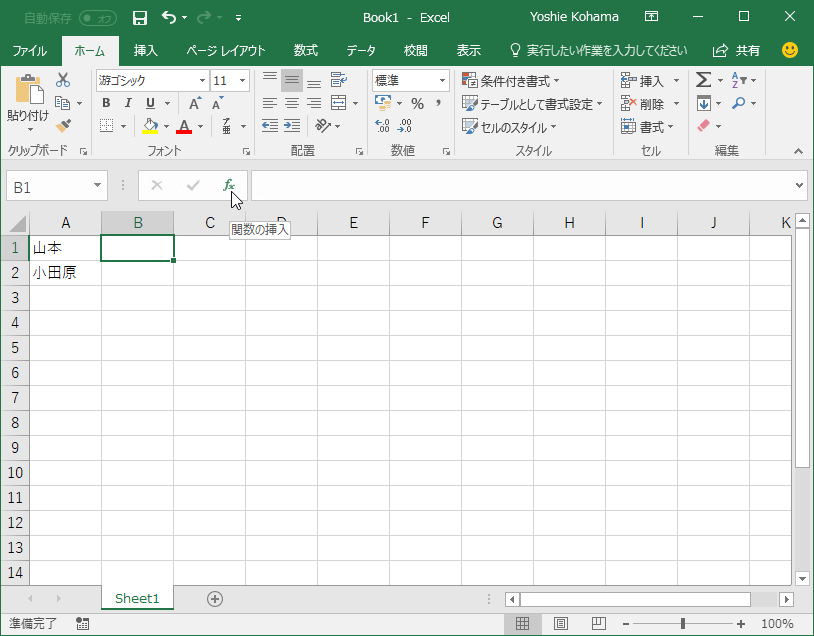
Task: Switch to the データ tab
Action: point(361,50)
